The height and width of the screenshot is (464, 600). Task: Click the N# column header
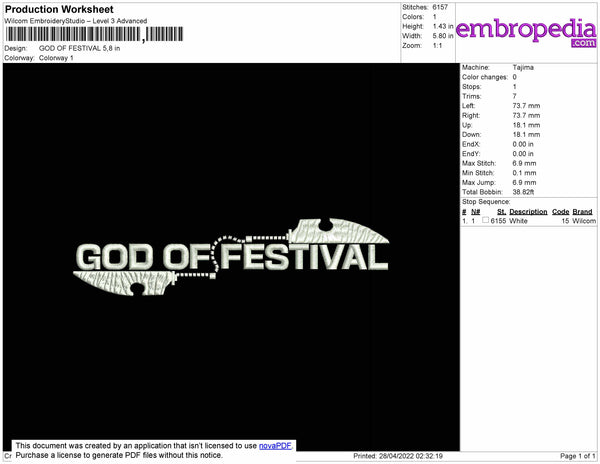click(x=476, y=212)
